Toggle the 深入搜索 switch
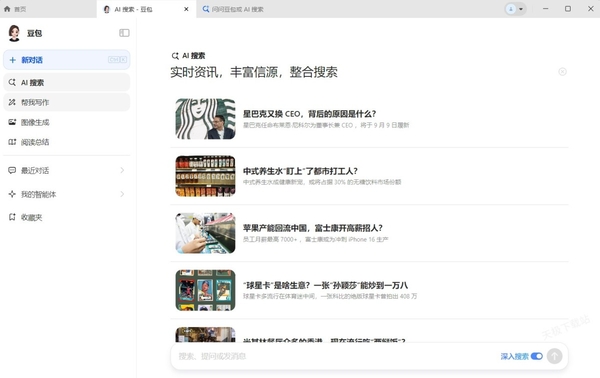Viewport: 600px width, 378px height. tap(536, 356)
